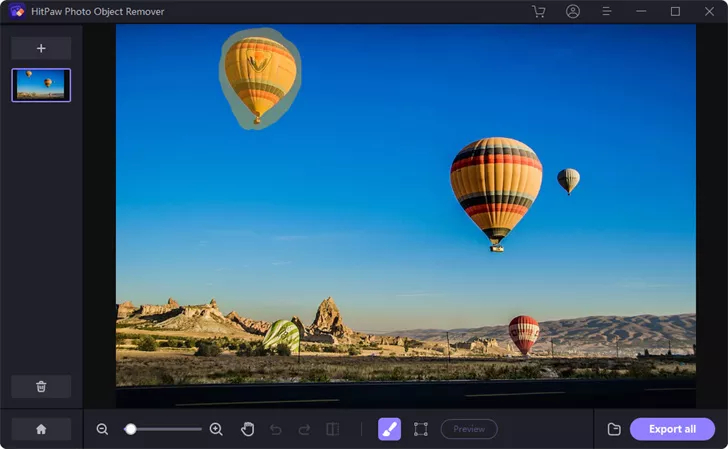This screenshot has height=449, width=728.
Task: Click the highlighted yellow balloon on canvas
Action: click(260, 80)
